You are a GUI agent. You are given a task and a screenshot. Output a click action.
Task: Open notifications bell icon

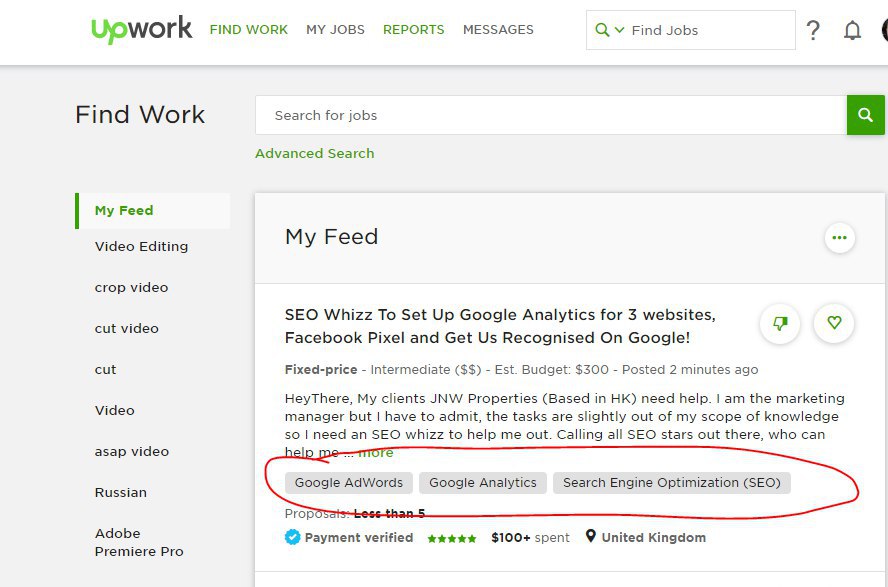click(x=852, y=30)
